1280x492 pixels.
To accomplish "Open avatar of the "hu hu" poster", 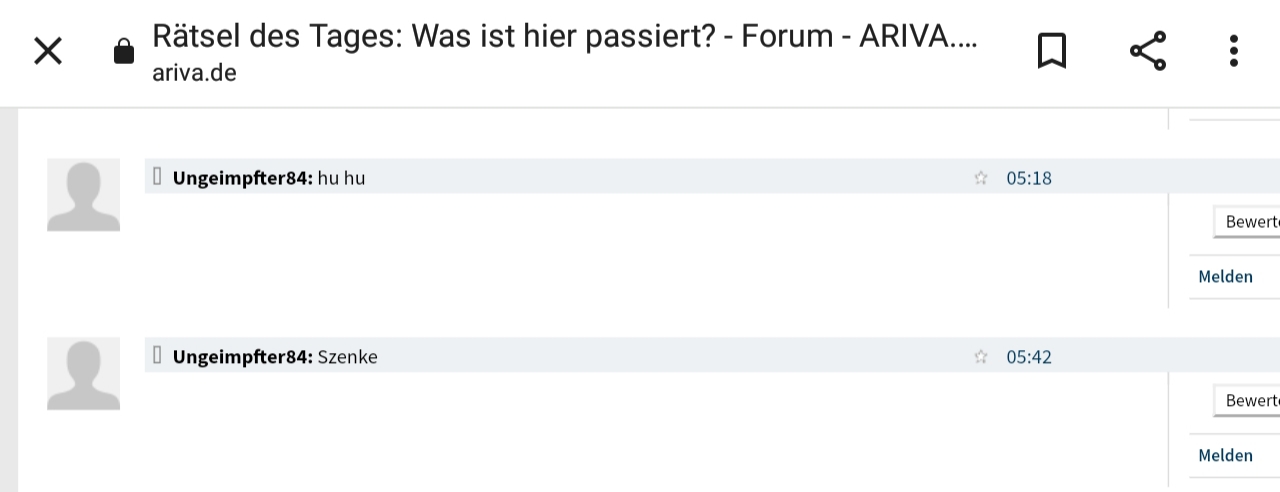I will (x=83, y=195).
